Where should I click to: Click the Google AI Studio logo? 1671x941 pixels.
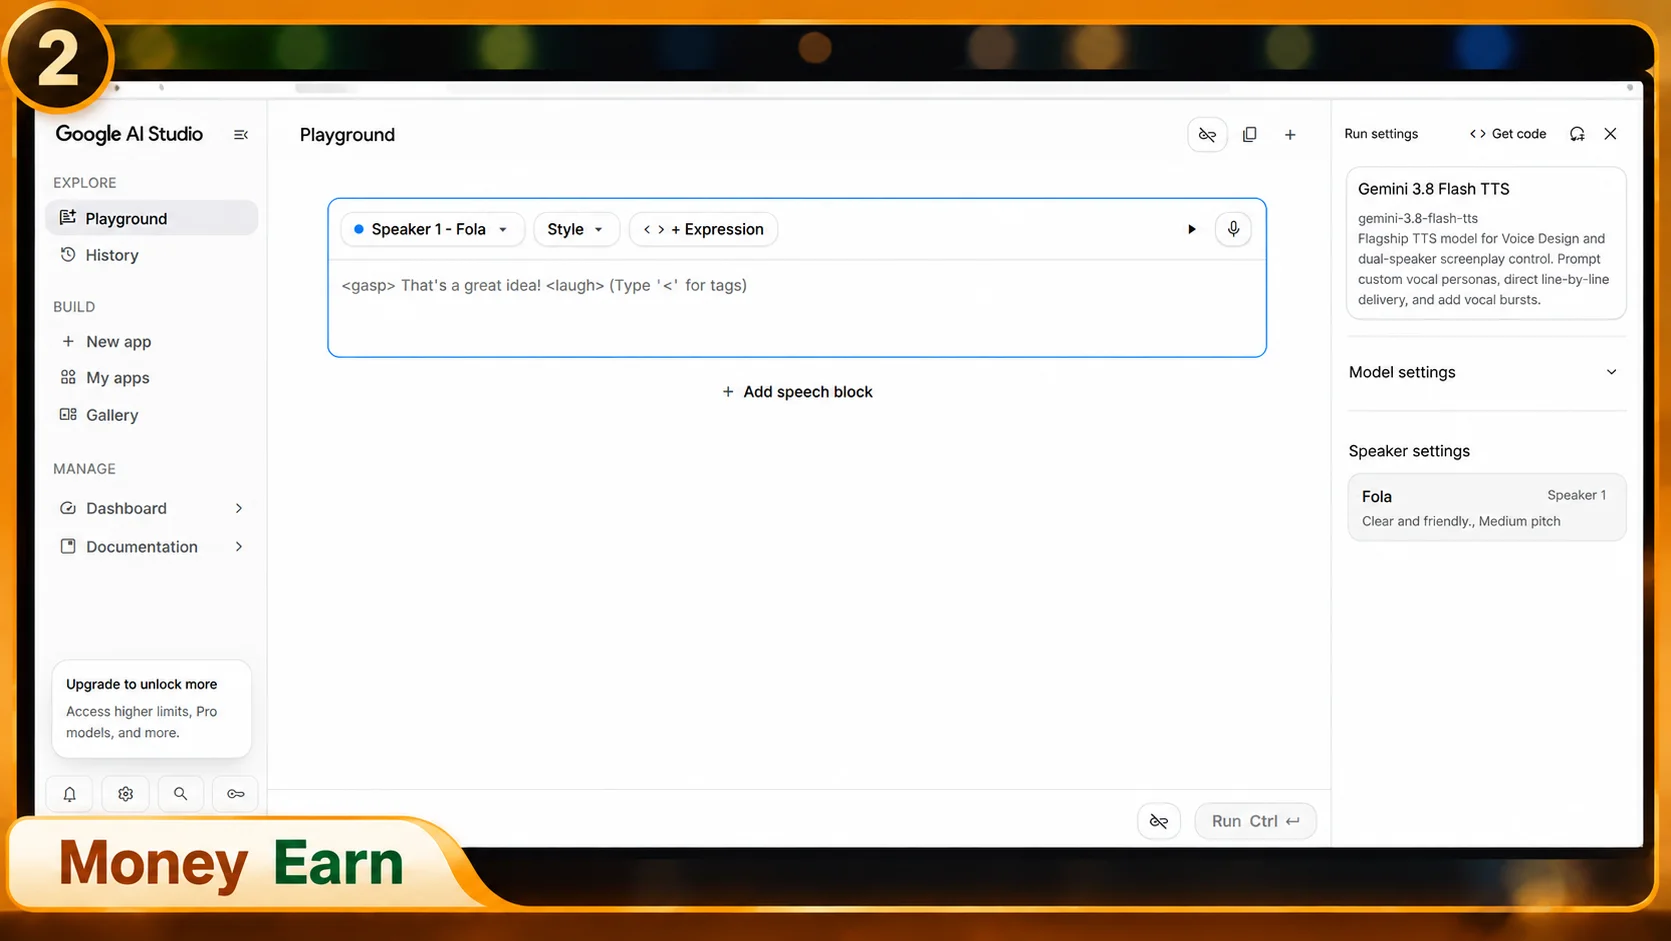[x=129, y=134]
